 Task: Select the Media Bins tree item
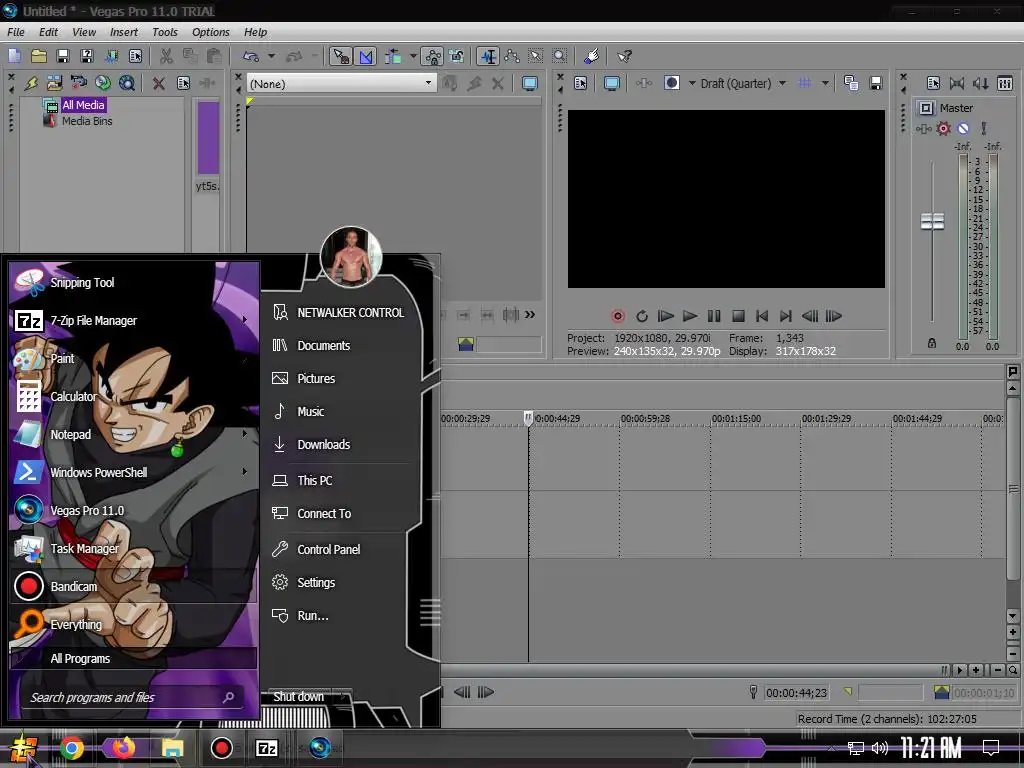tap(86, 121)
